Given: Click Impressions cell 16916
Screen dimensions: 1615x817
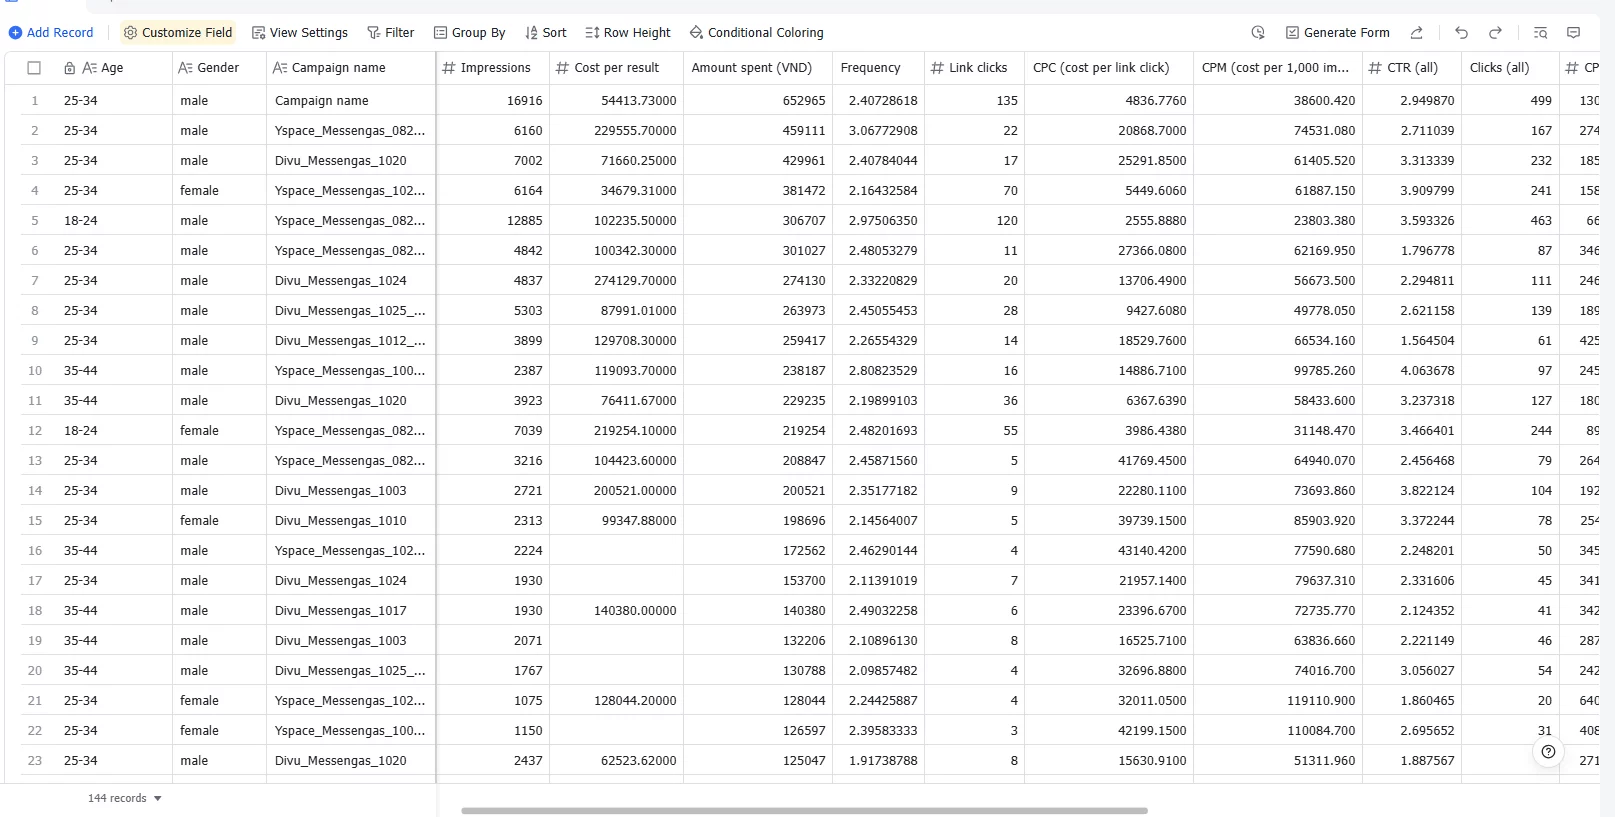Looking at the screenshot, I should pos(493,100).
